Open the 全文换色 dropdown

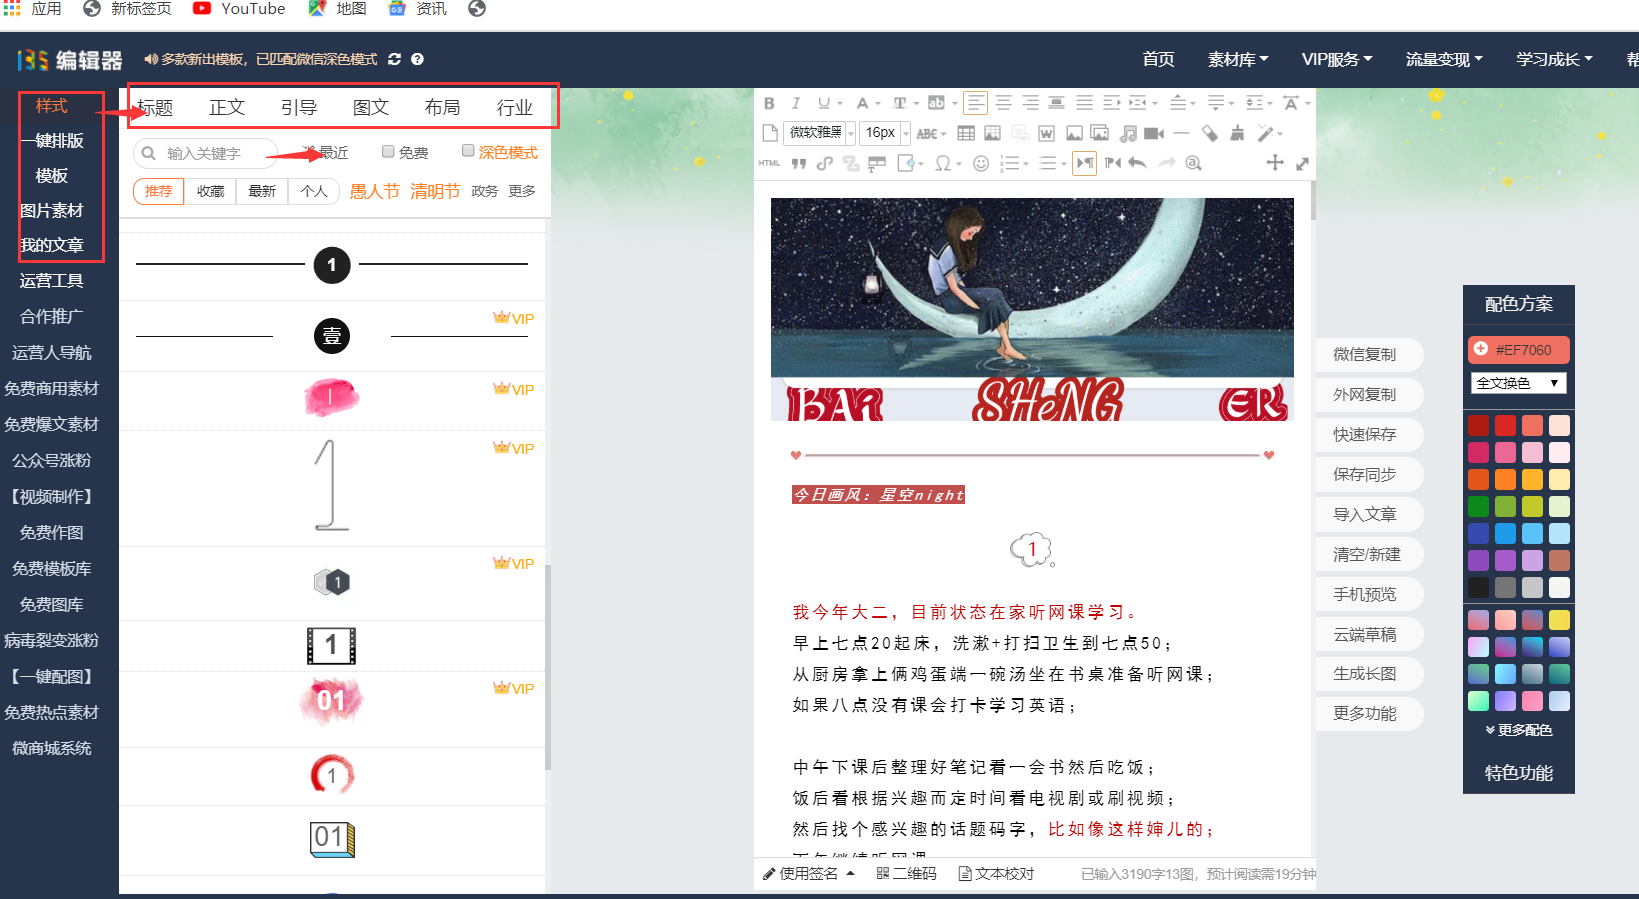click(x=1518, y=383)
